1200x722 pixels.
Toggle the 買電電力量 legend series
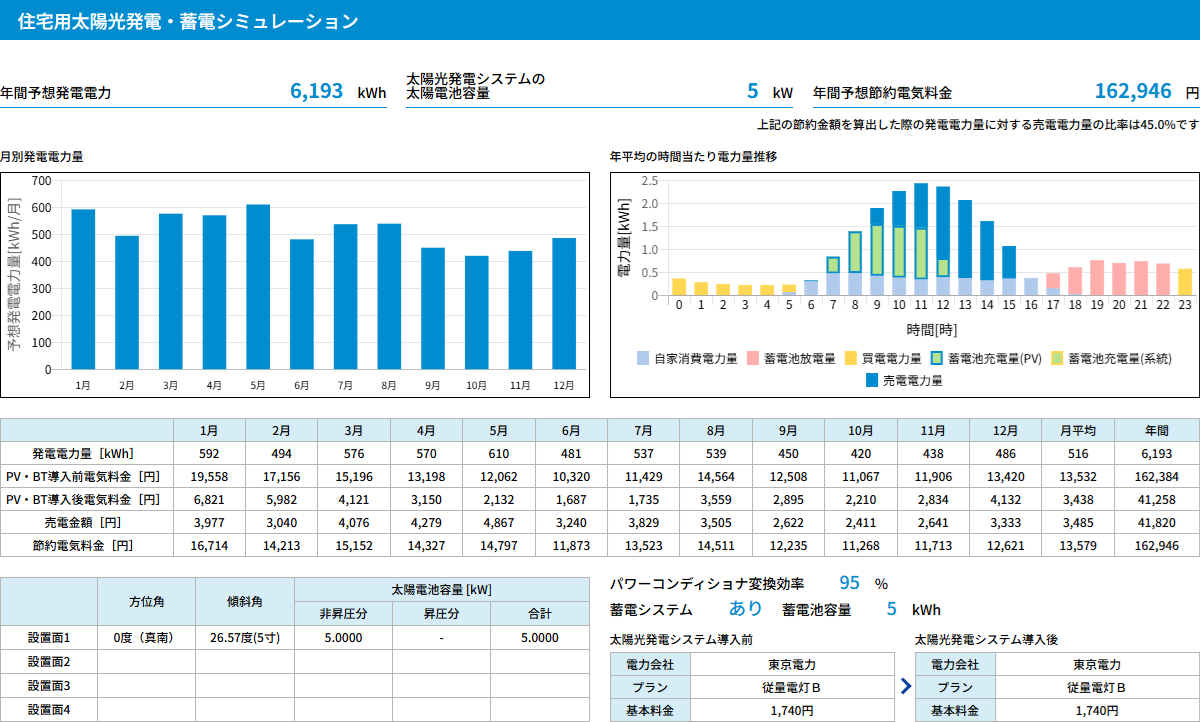pyautogui.click(x=891, y=358)
